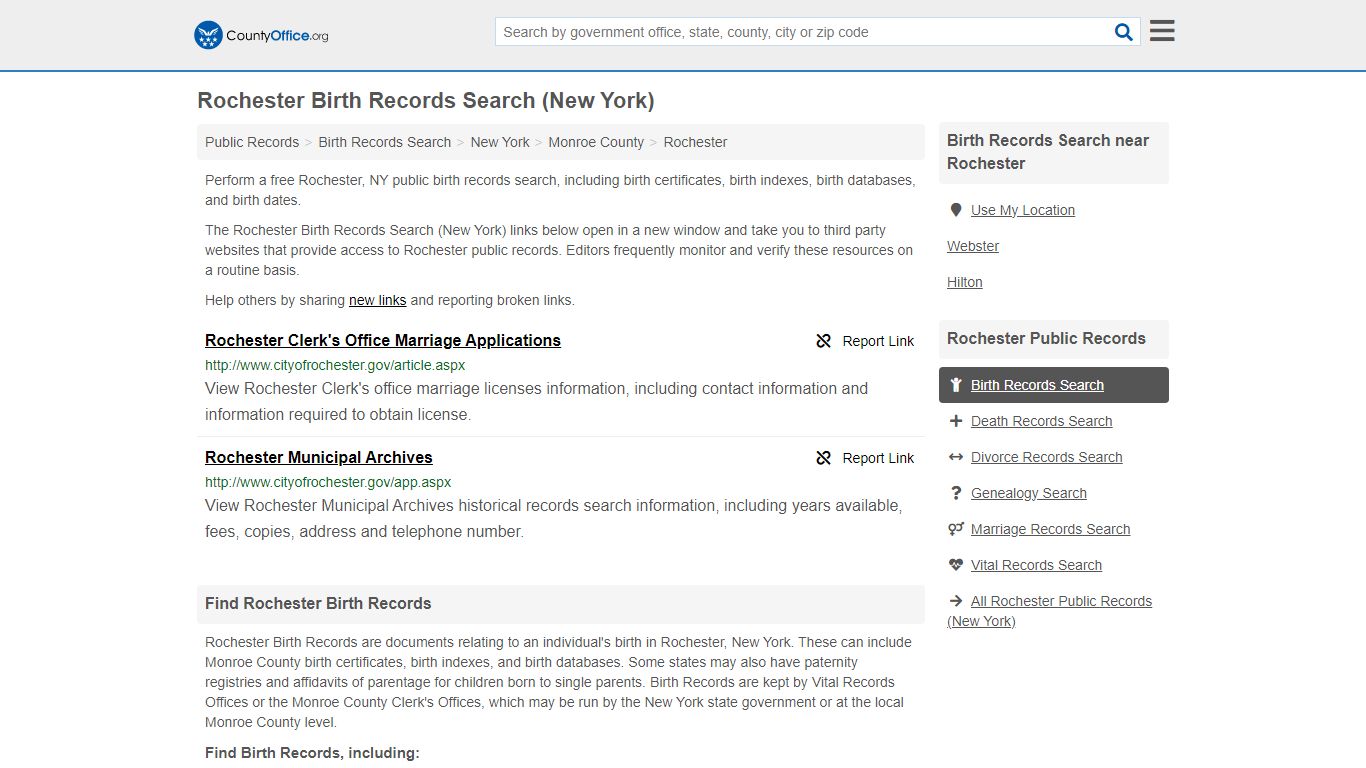Visit the cityofrochester.gov/article.aspx URL

point(335,365)
